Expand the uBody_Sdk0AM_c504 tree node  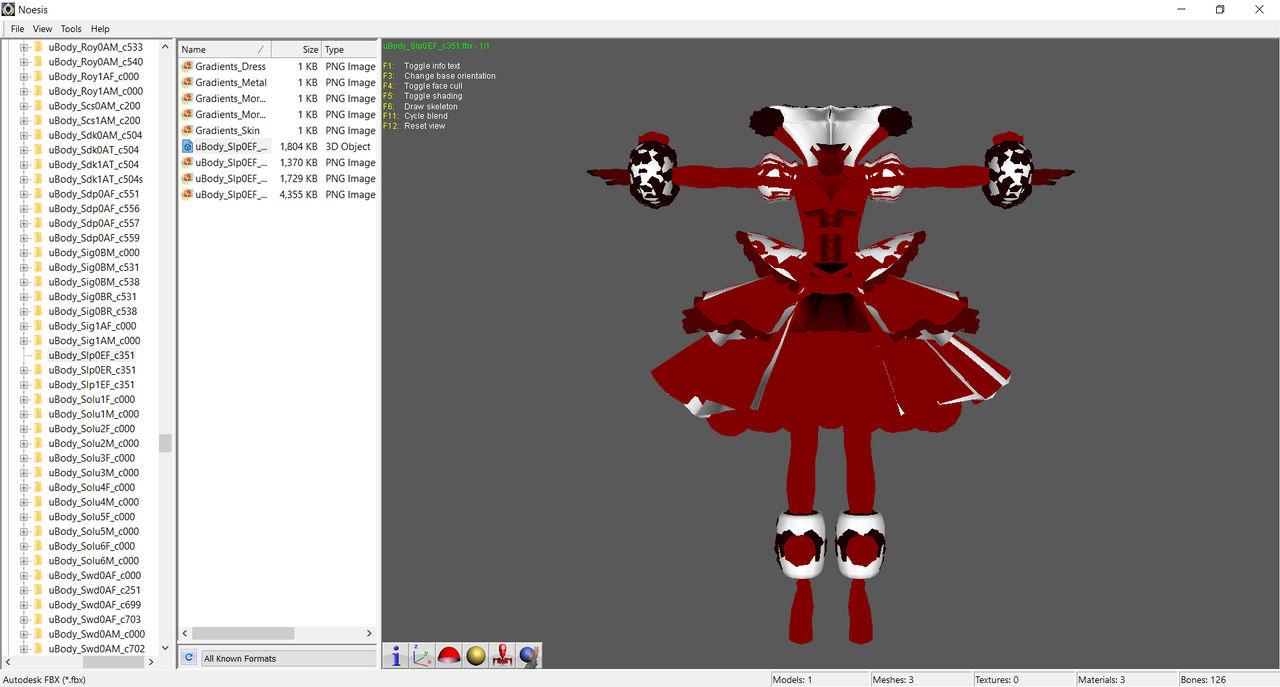[23, 135]
